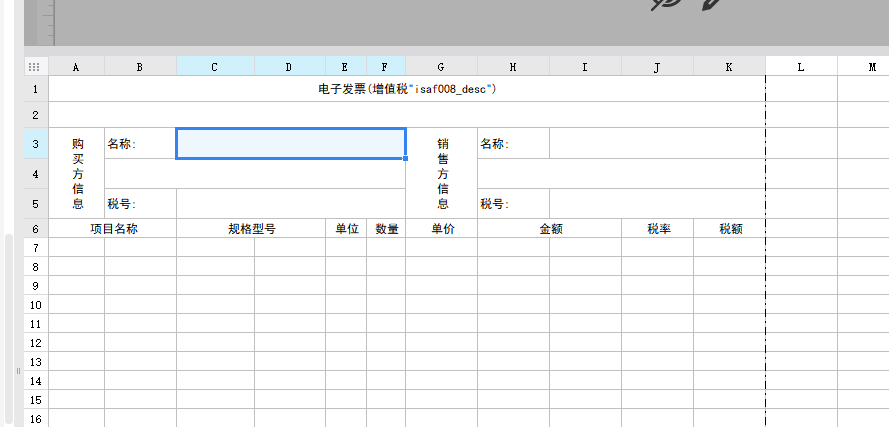Select column I header
Image resolution: width=889 pixels, height=427 pixels.
coord(585,67)
